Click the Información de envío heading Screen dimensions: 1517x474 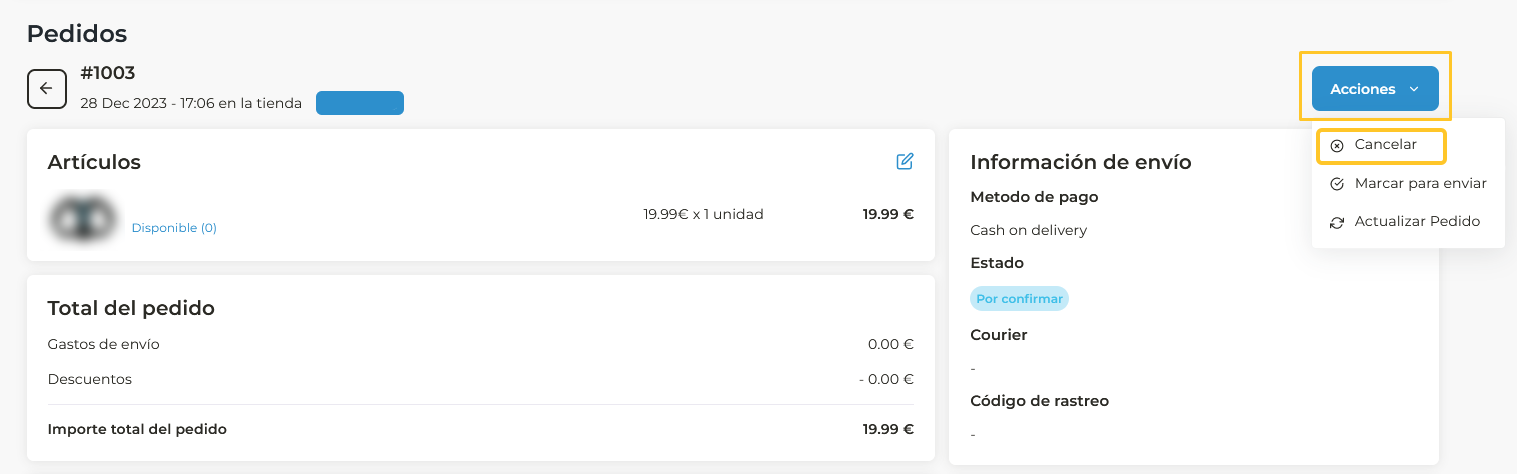pyautogui.click(x=1080, y=162)
